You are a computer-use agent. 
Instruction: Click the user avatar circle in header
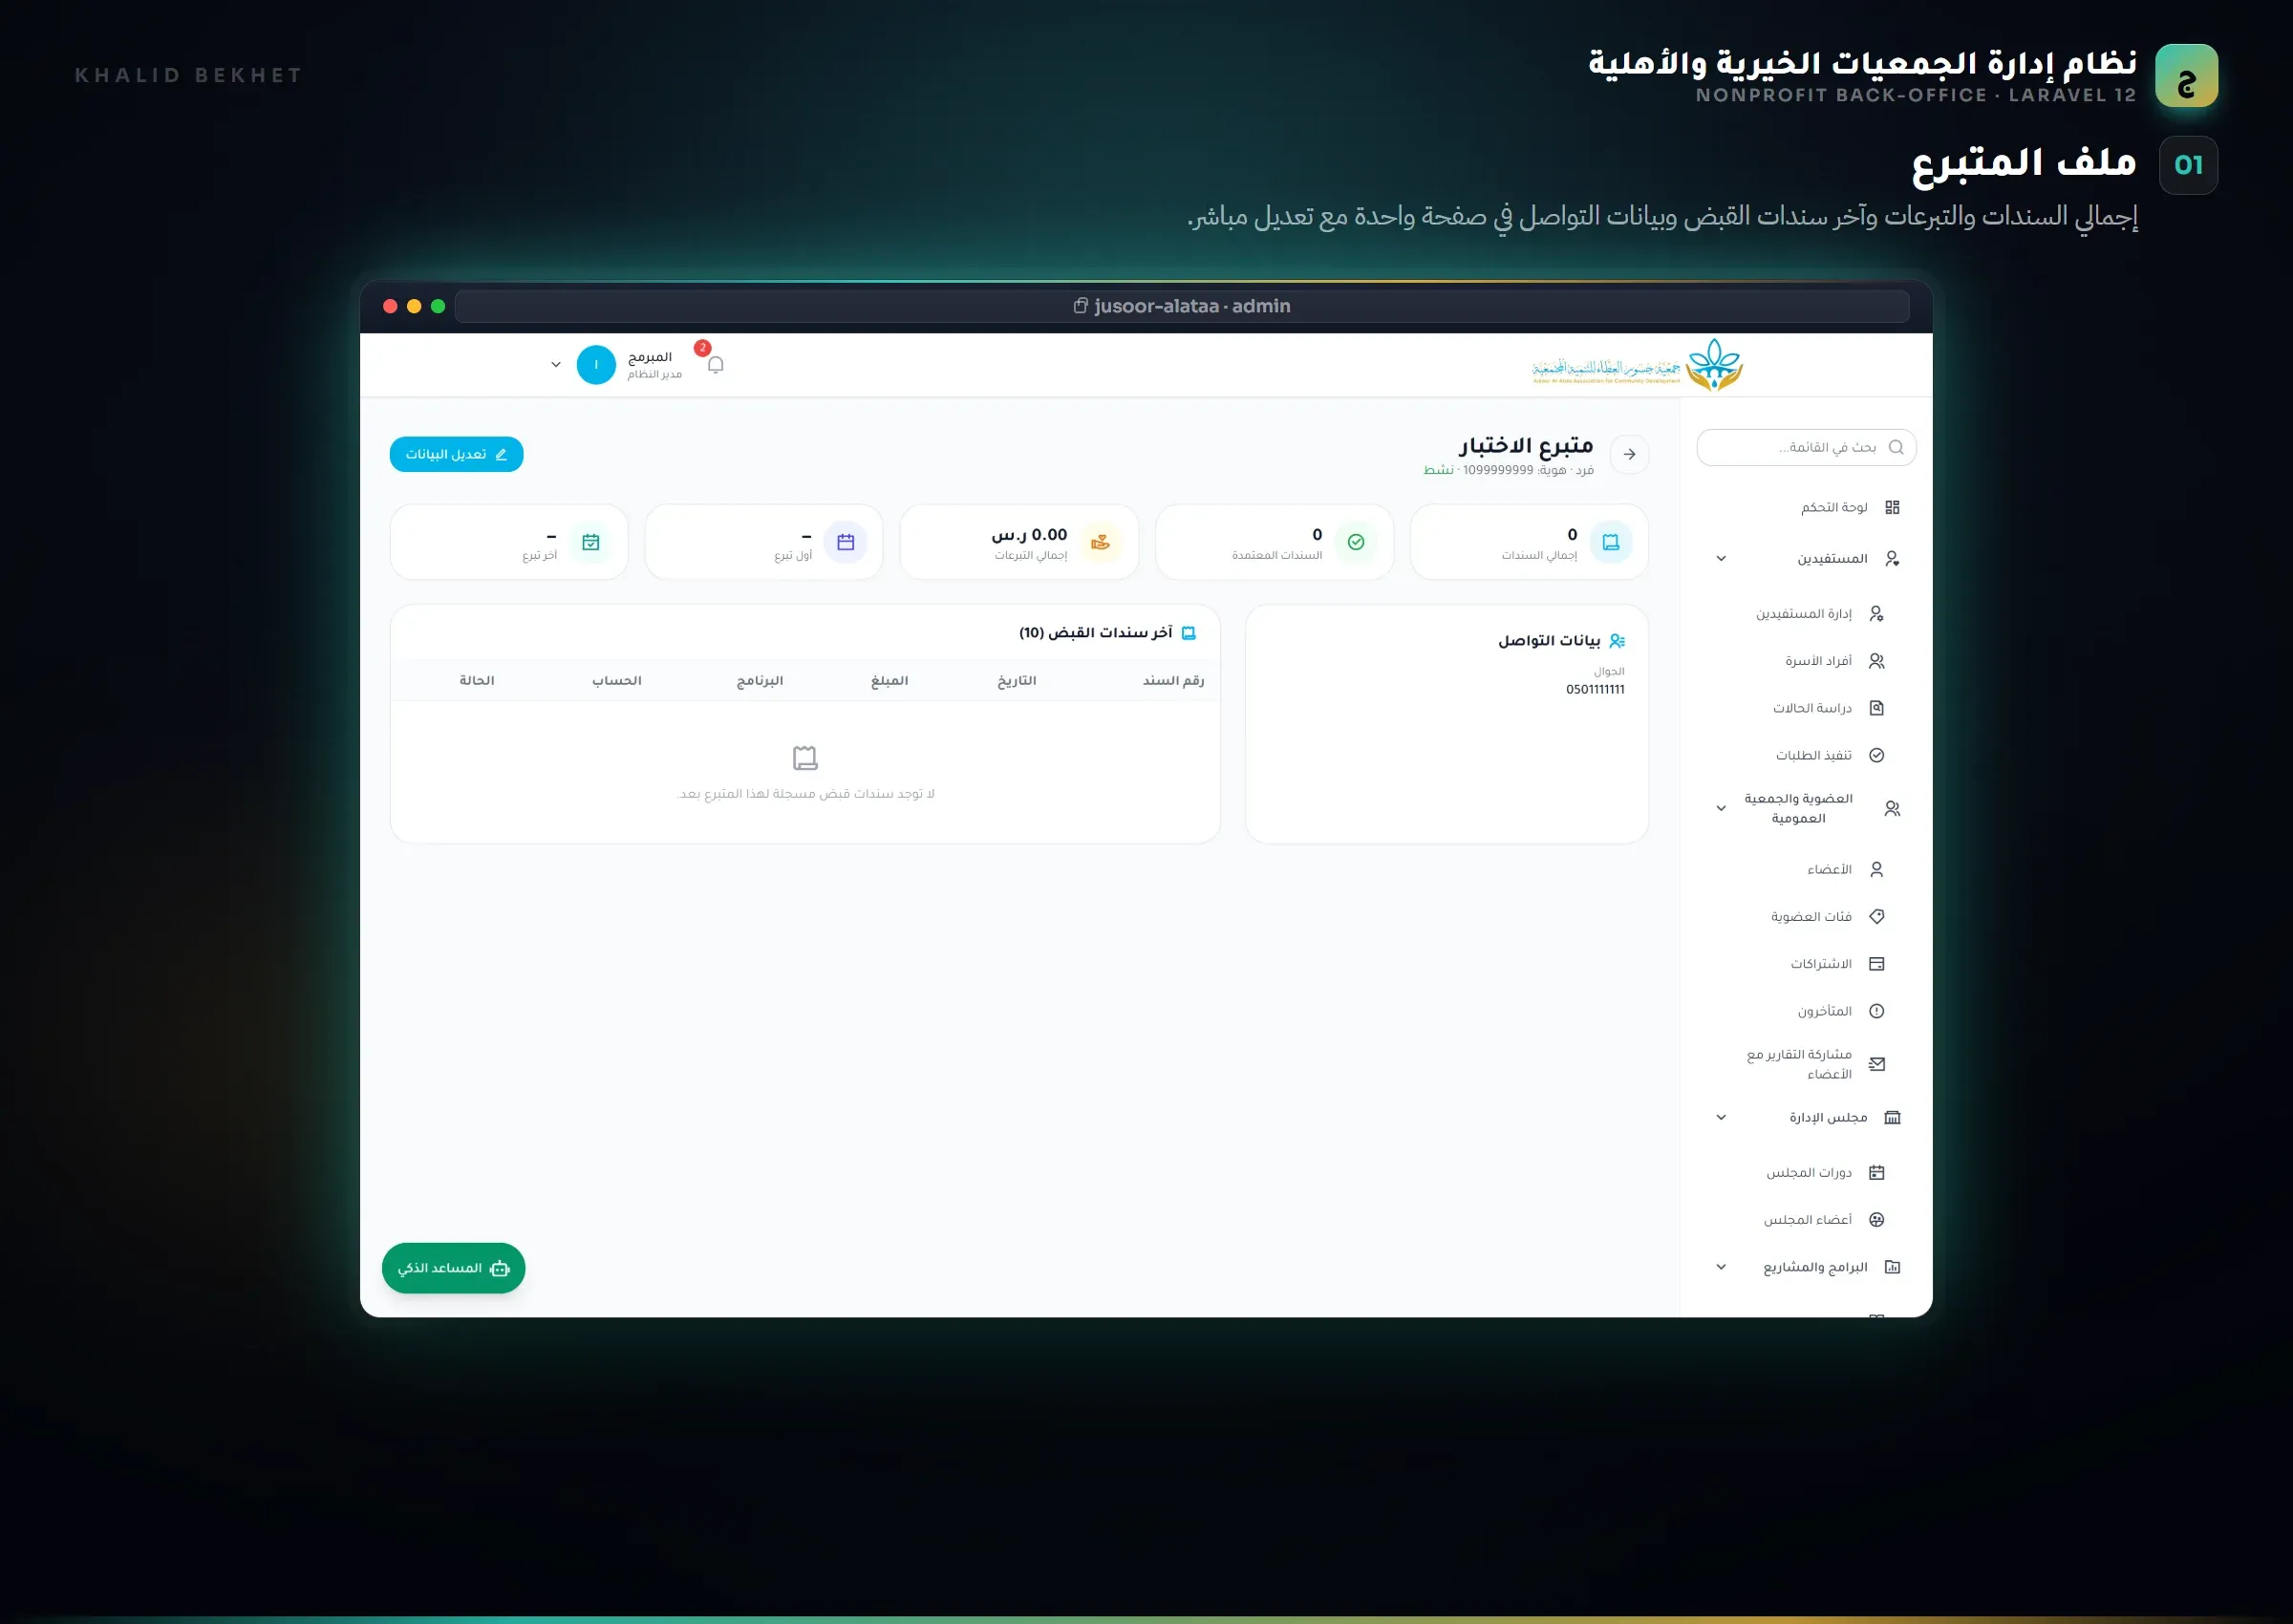[x=596, y=365]
